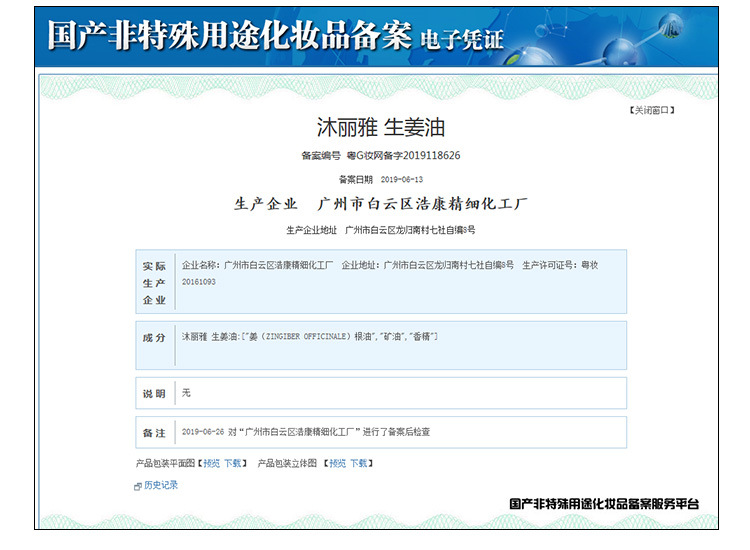Click the filing date 2019-06-13
The width and height of the screenshot is (750, 550).
click(x=403, y=179)
